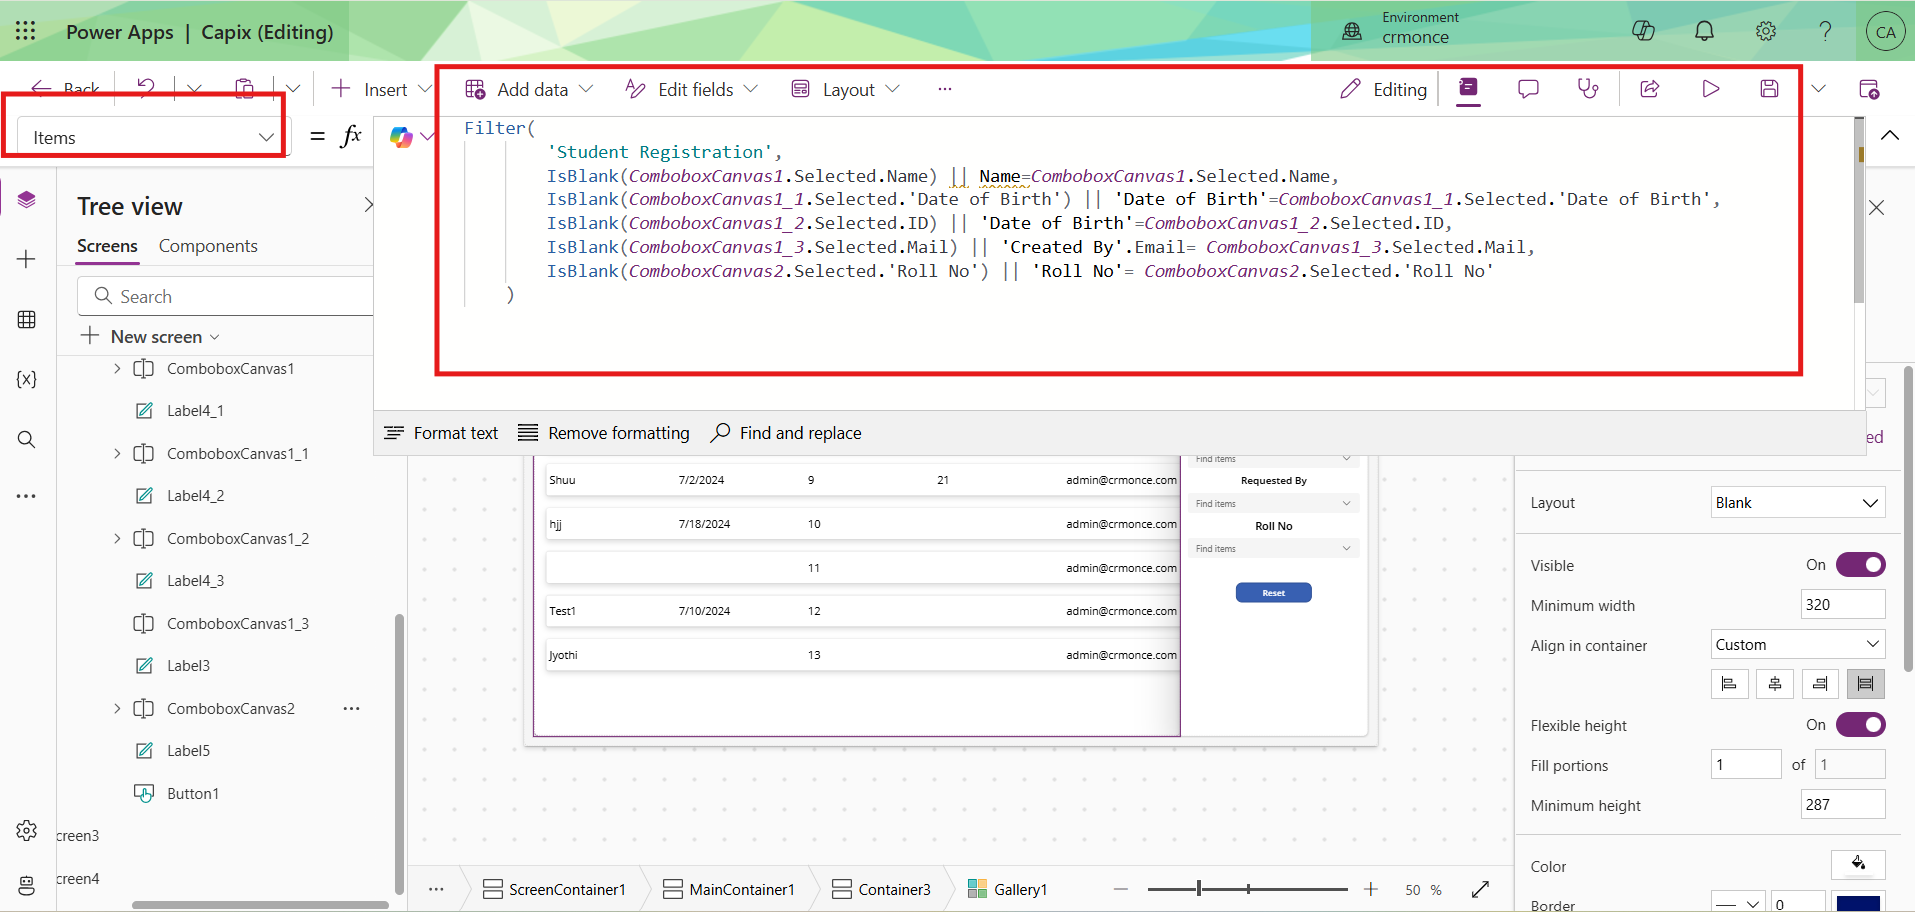Image resolution: width=1915 pixels, height=912 pixels.
Task: Select Gallery1 in the breadcrumb
Action: click(x=1007, y=889)
